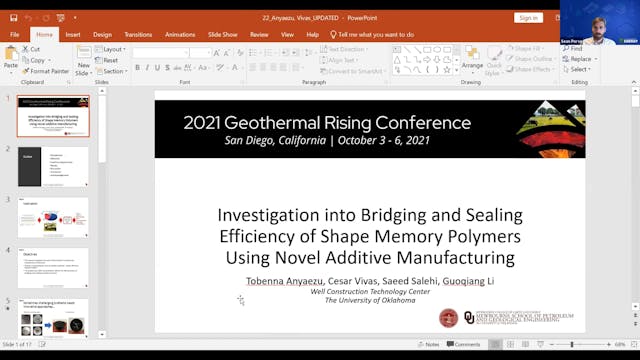The image size is (640, 360).
Task: Open the View tab
Action: tap(287, 35)
